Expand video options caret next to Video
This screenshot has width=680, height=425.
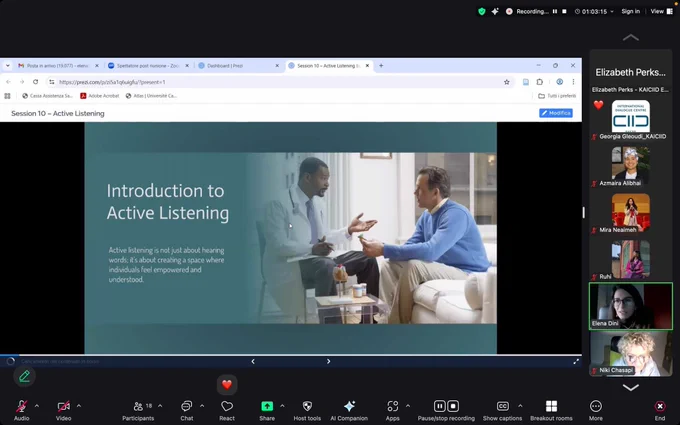click(x=79, y=406)
